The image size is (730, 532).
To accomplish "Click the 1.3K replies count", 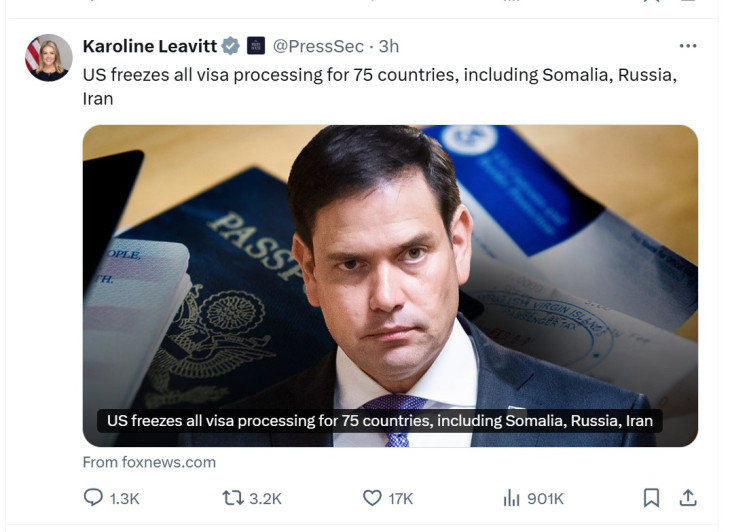I will [x=125, y=498].
